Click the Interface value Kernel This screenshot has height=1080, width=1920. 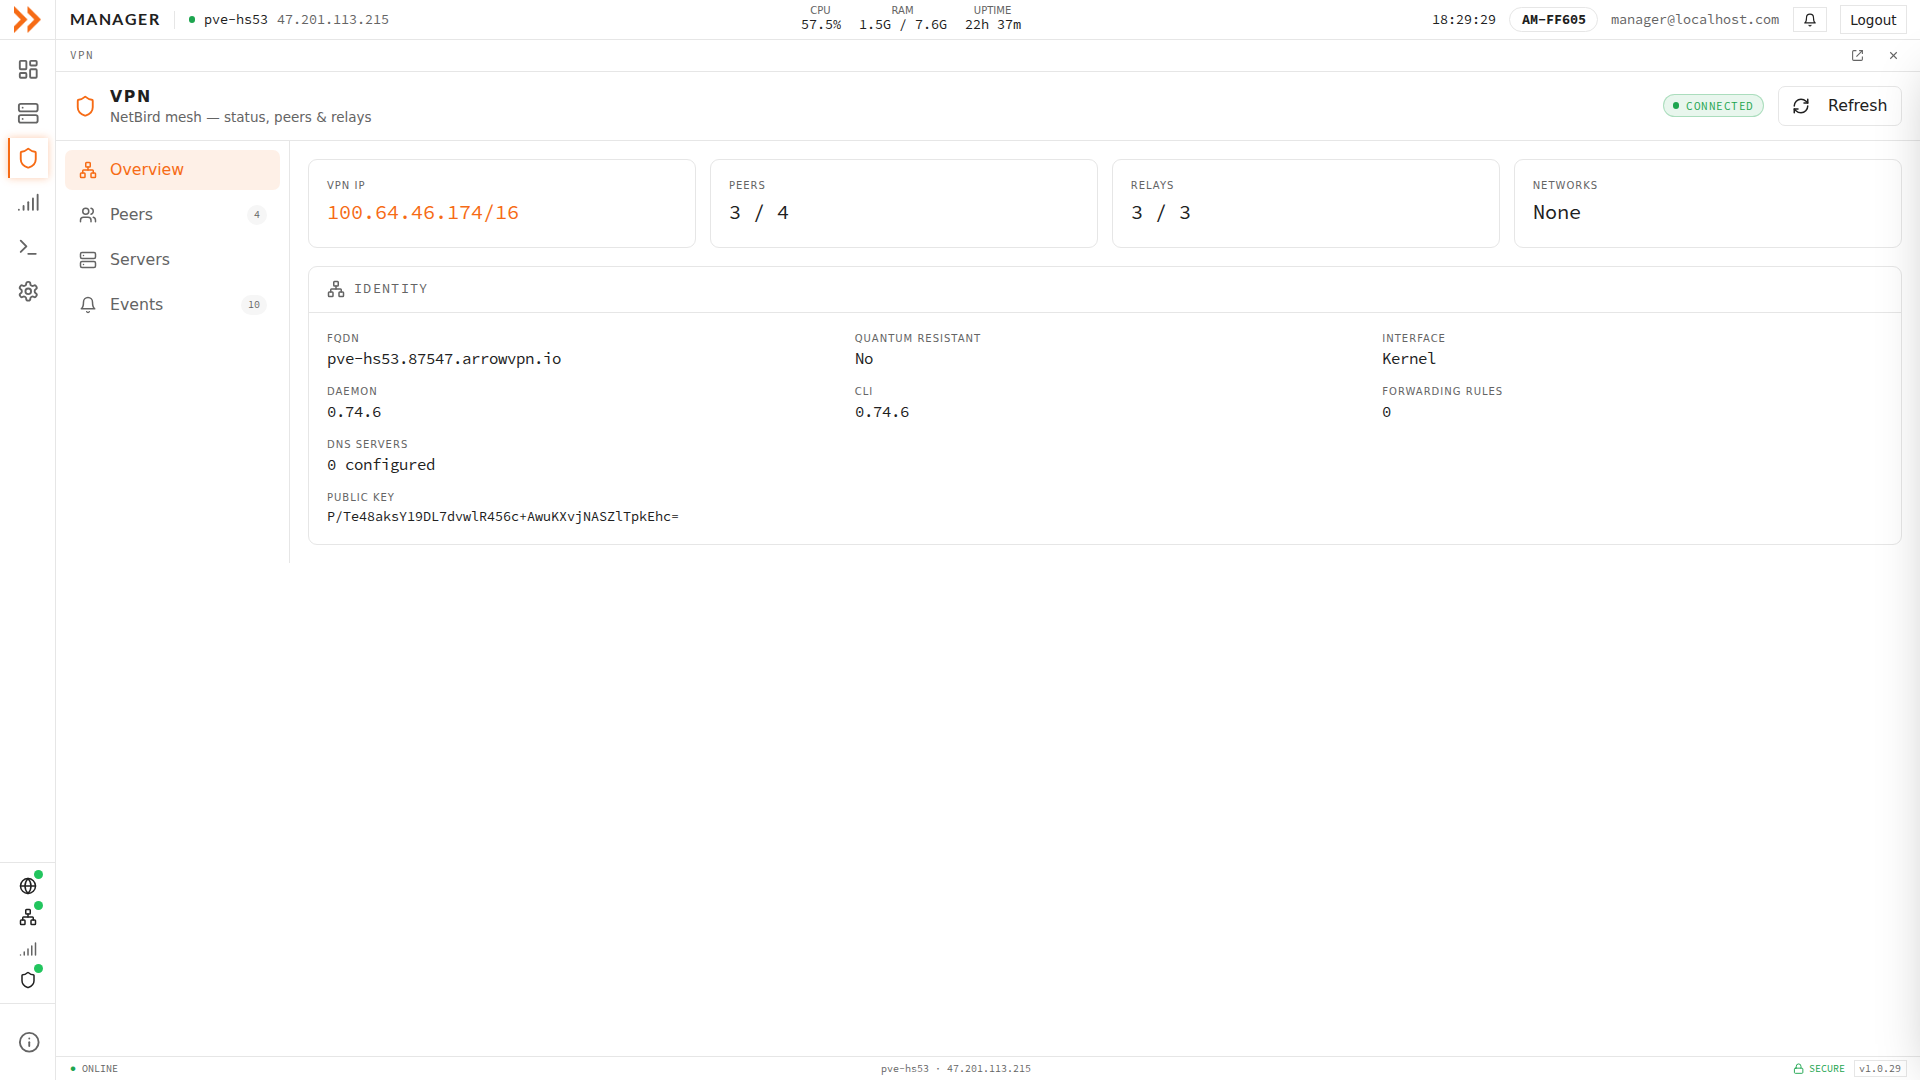(x=1408, y=359)
